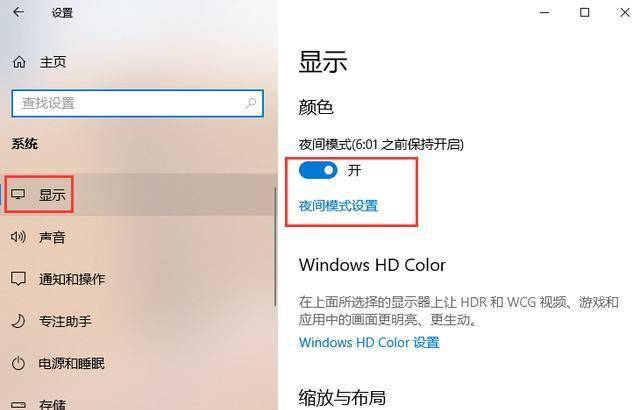Image resolution: width=640 pixels, height=410 pixels.
Task: Click the back arrow icon
Action: click(18, 12)
